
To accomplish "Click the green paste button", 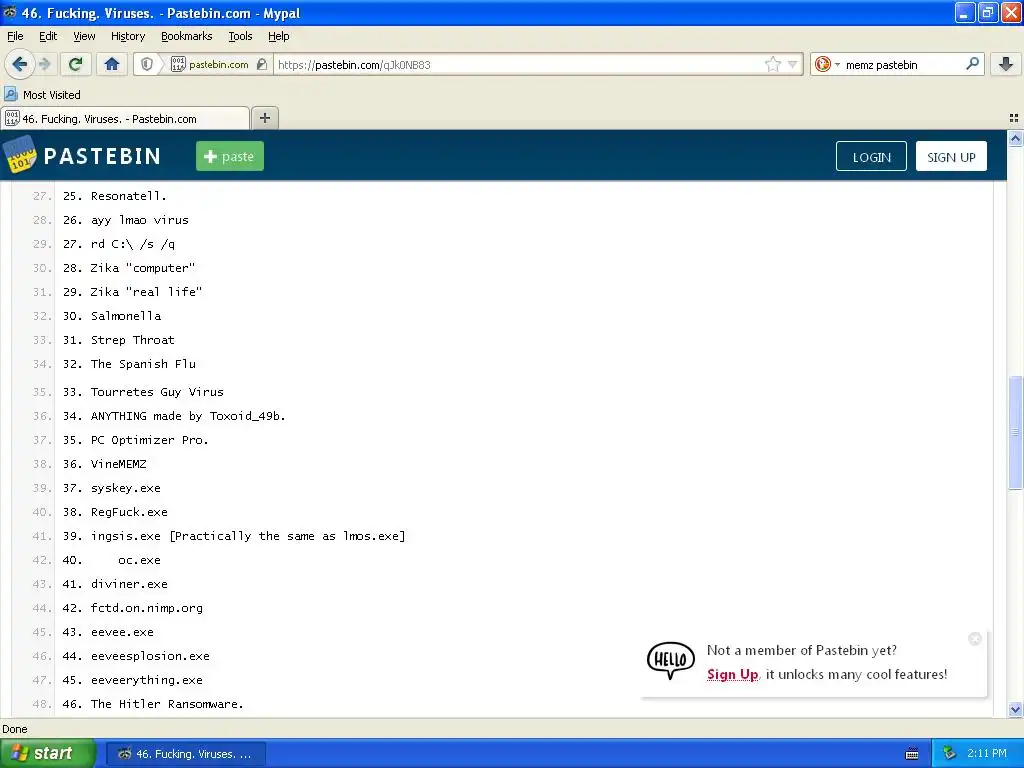I will click(x=230, y=156).
